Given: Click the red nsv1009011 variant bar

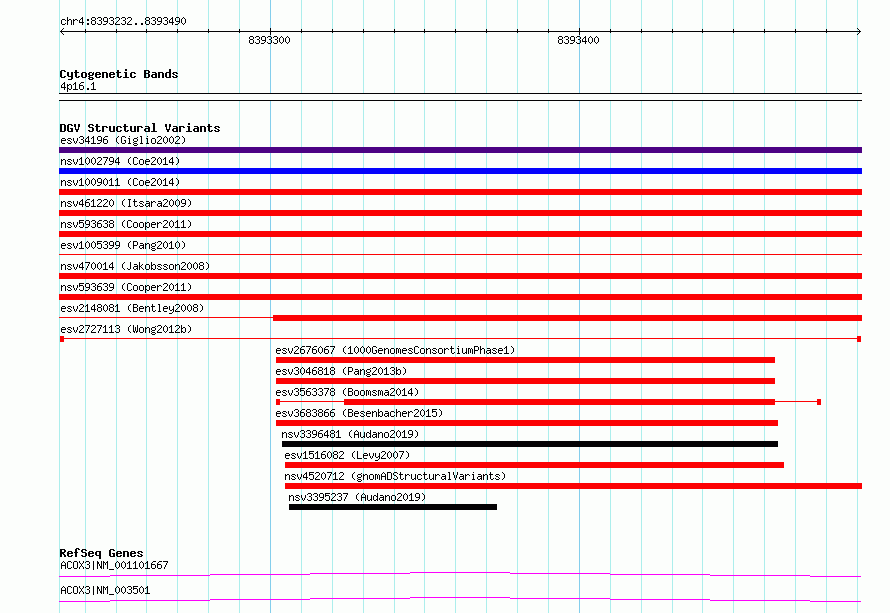Looking at the screenshot, I should 460,192.
